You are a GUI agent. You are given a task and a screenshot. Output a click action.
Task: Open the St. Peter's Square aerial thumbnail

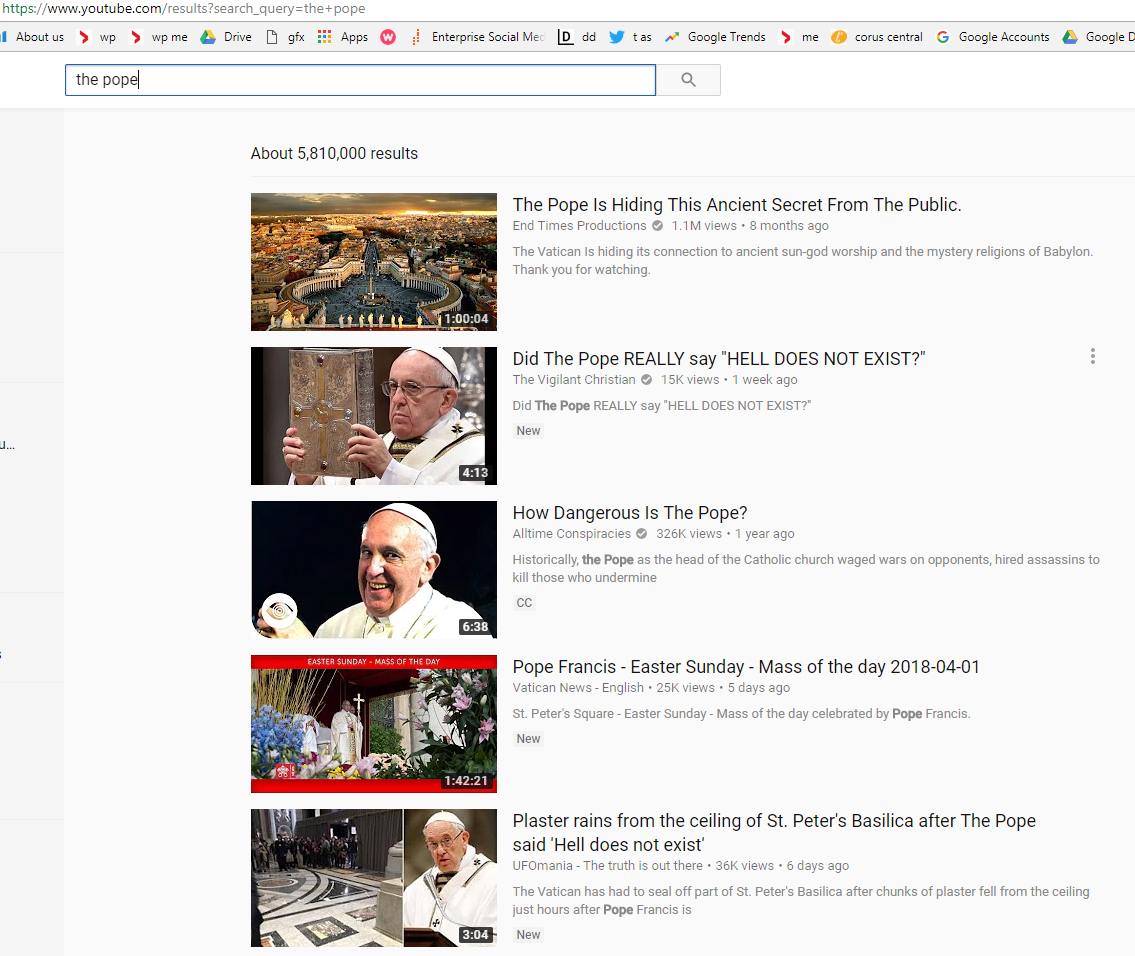373,262
